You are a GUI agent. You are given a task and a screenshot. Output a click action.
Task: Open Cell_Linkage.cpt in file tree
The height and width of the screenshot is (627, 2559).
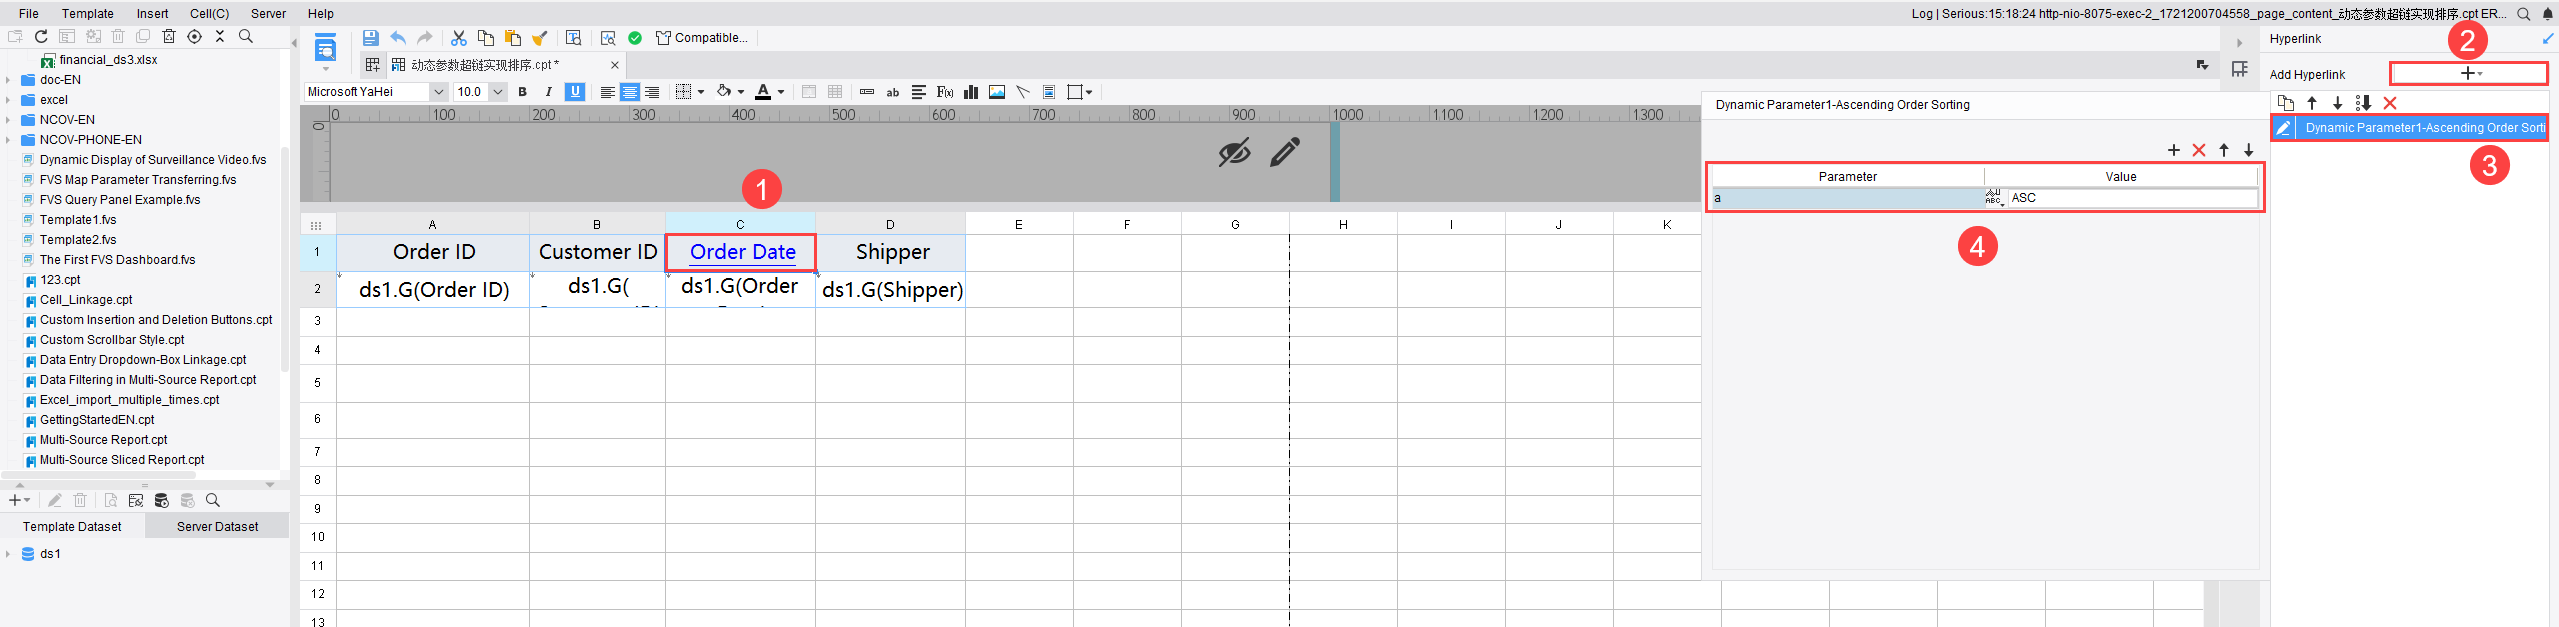[86, 300]
